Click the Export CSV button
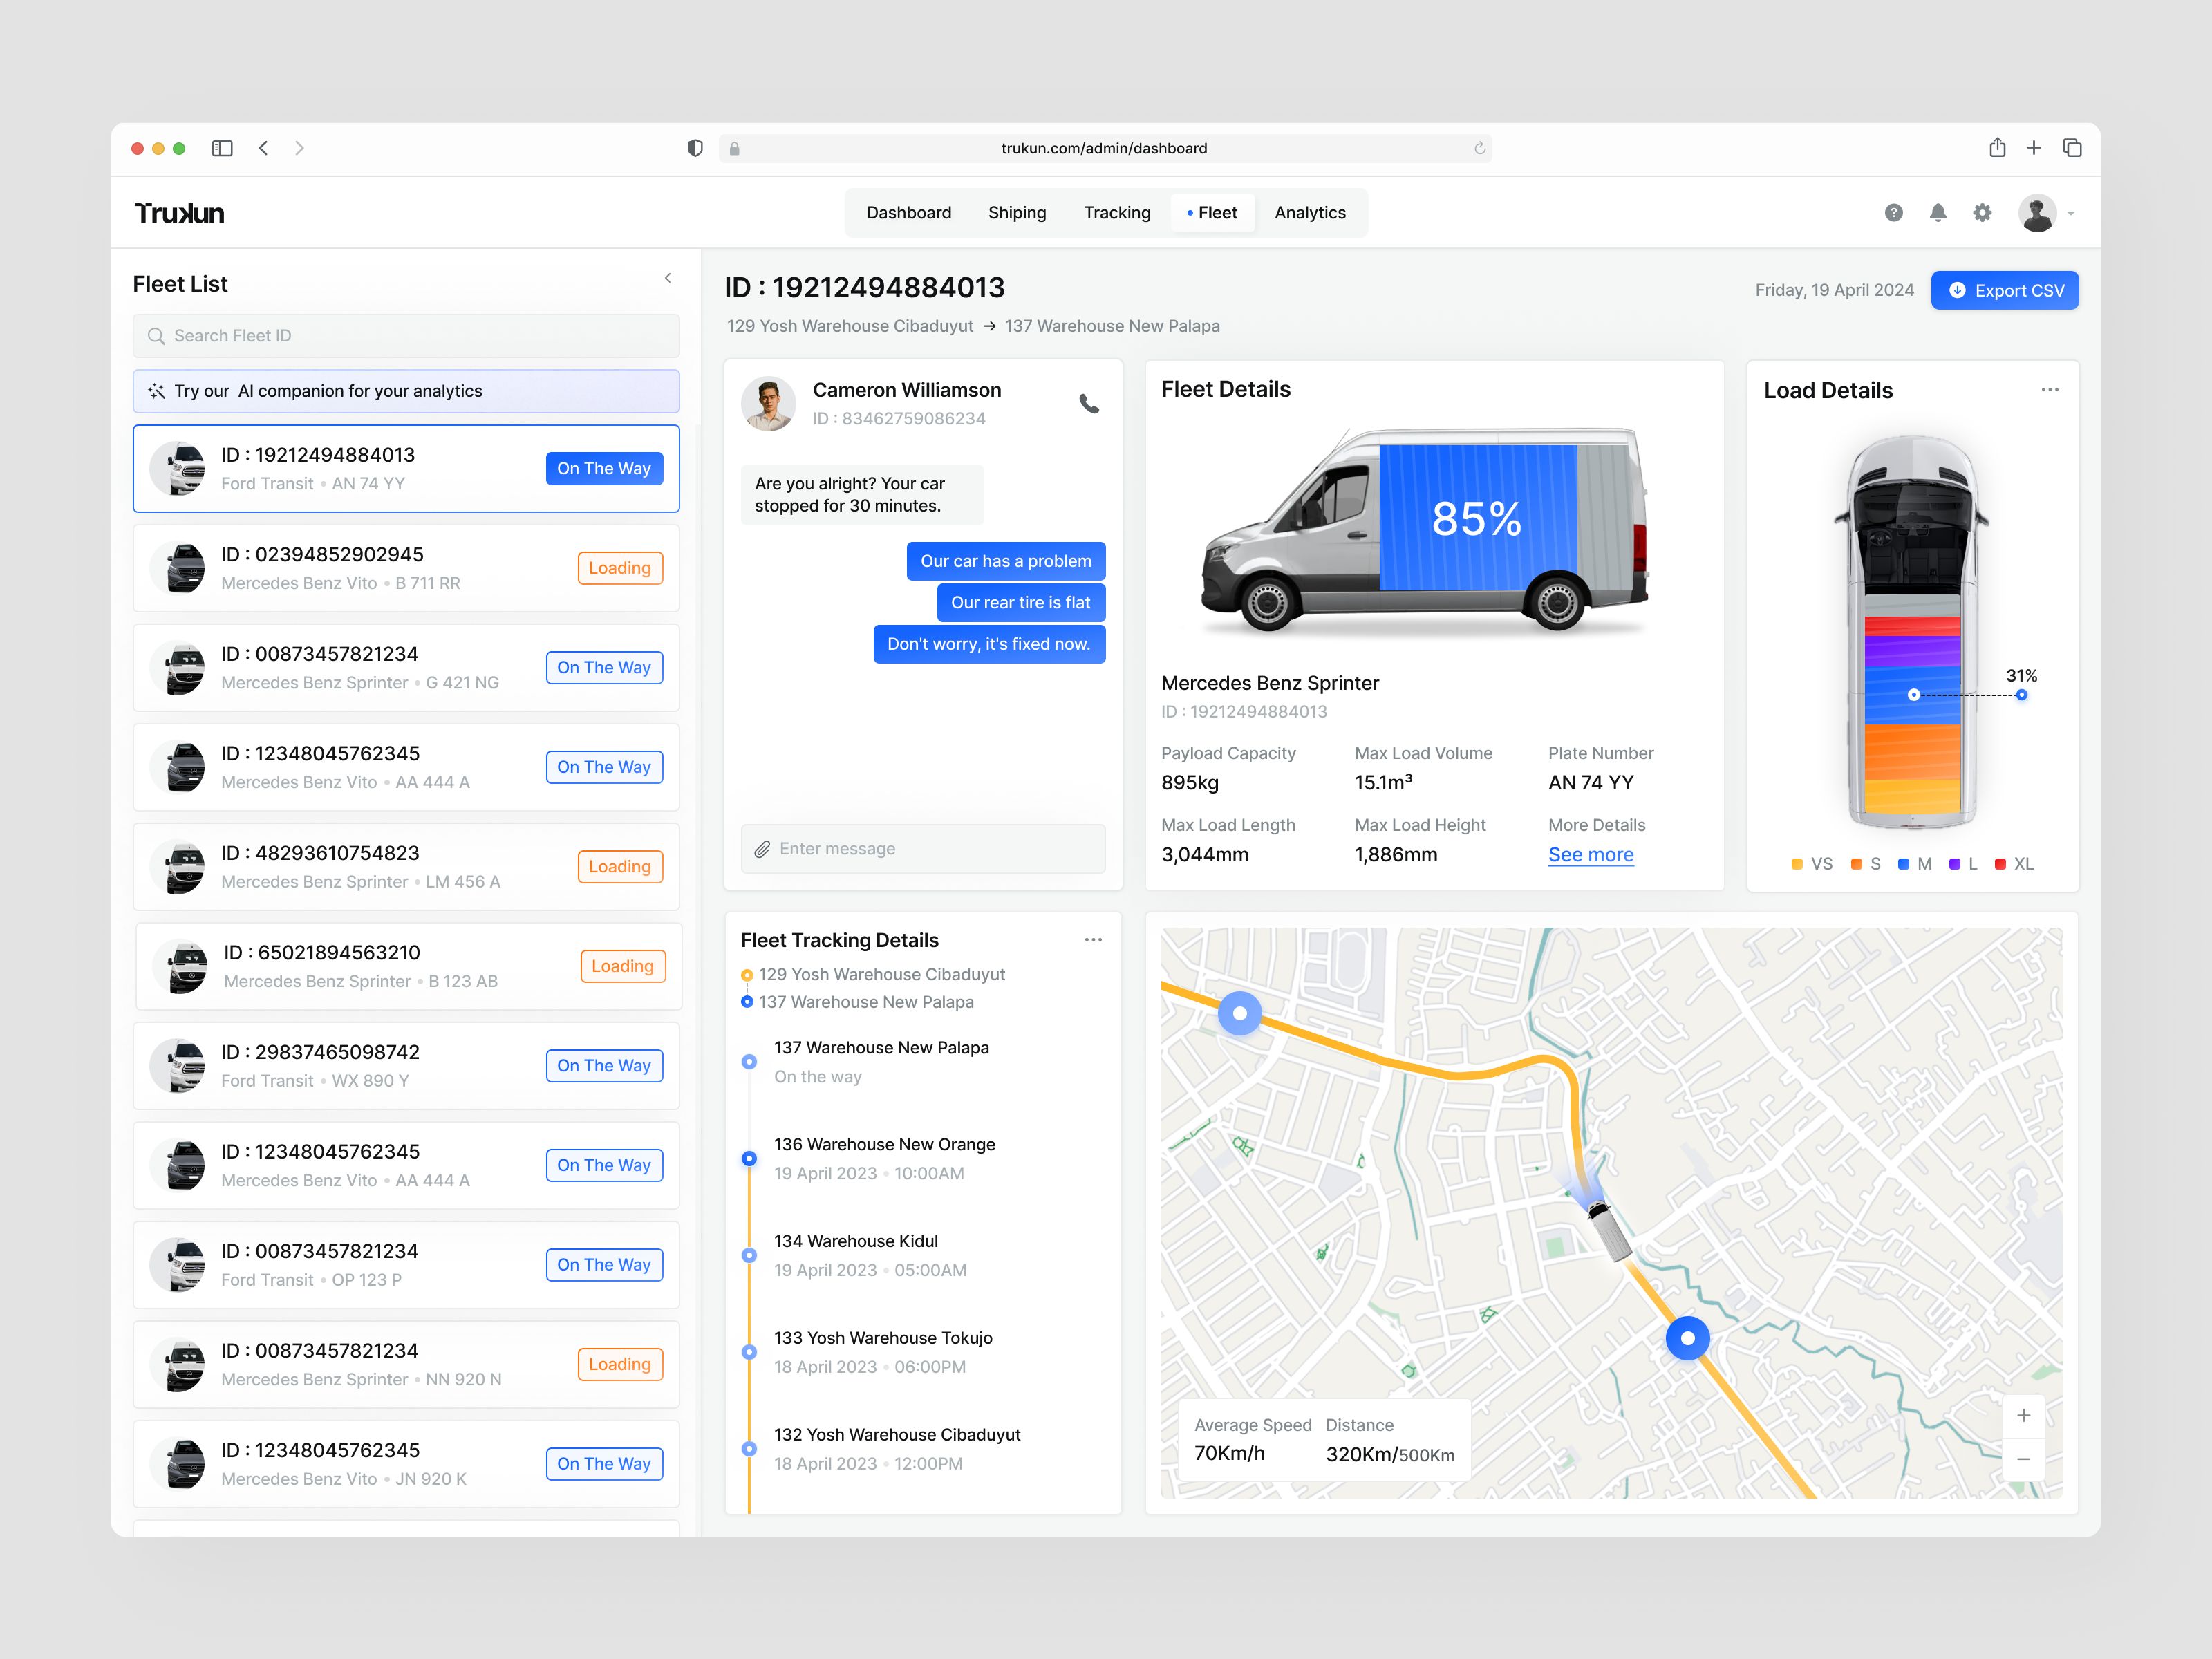This screenshot has width=2212, height=1659. point(2004,290)
